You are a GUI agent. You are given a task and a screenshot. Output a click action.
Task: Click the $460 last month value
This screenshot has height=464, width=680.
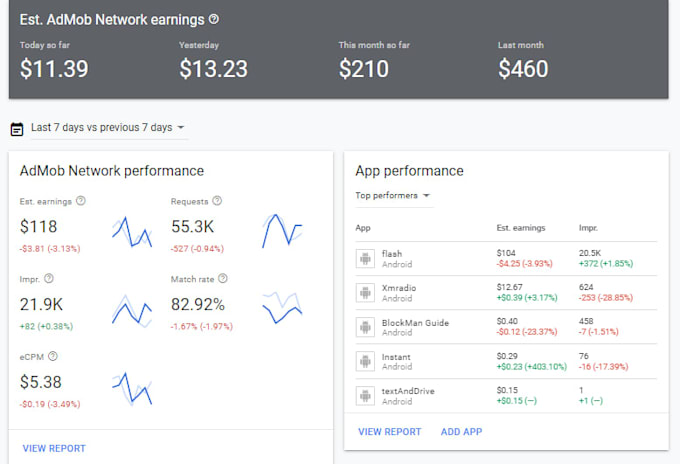(523, 69)
